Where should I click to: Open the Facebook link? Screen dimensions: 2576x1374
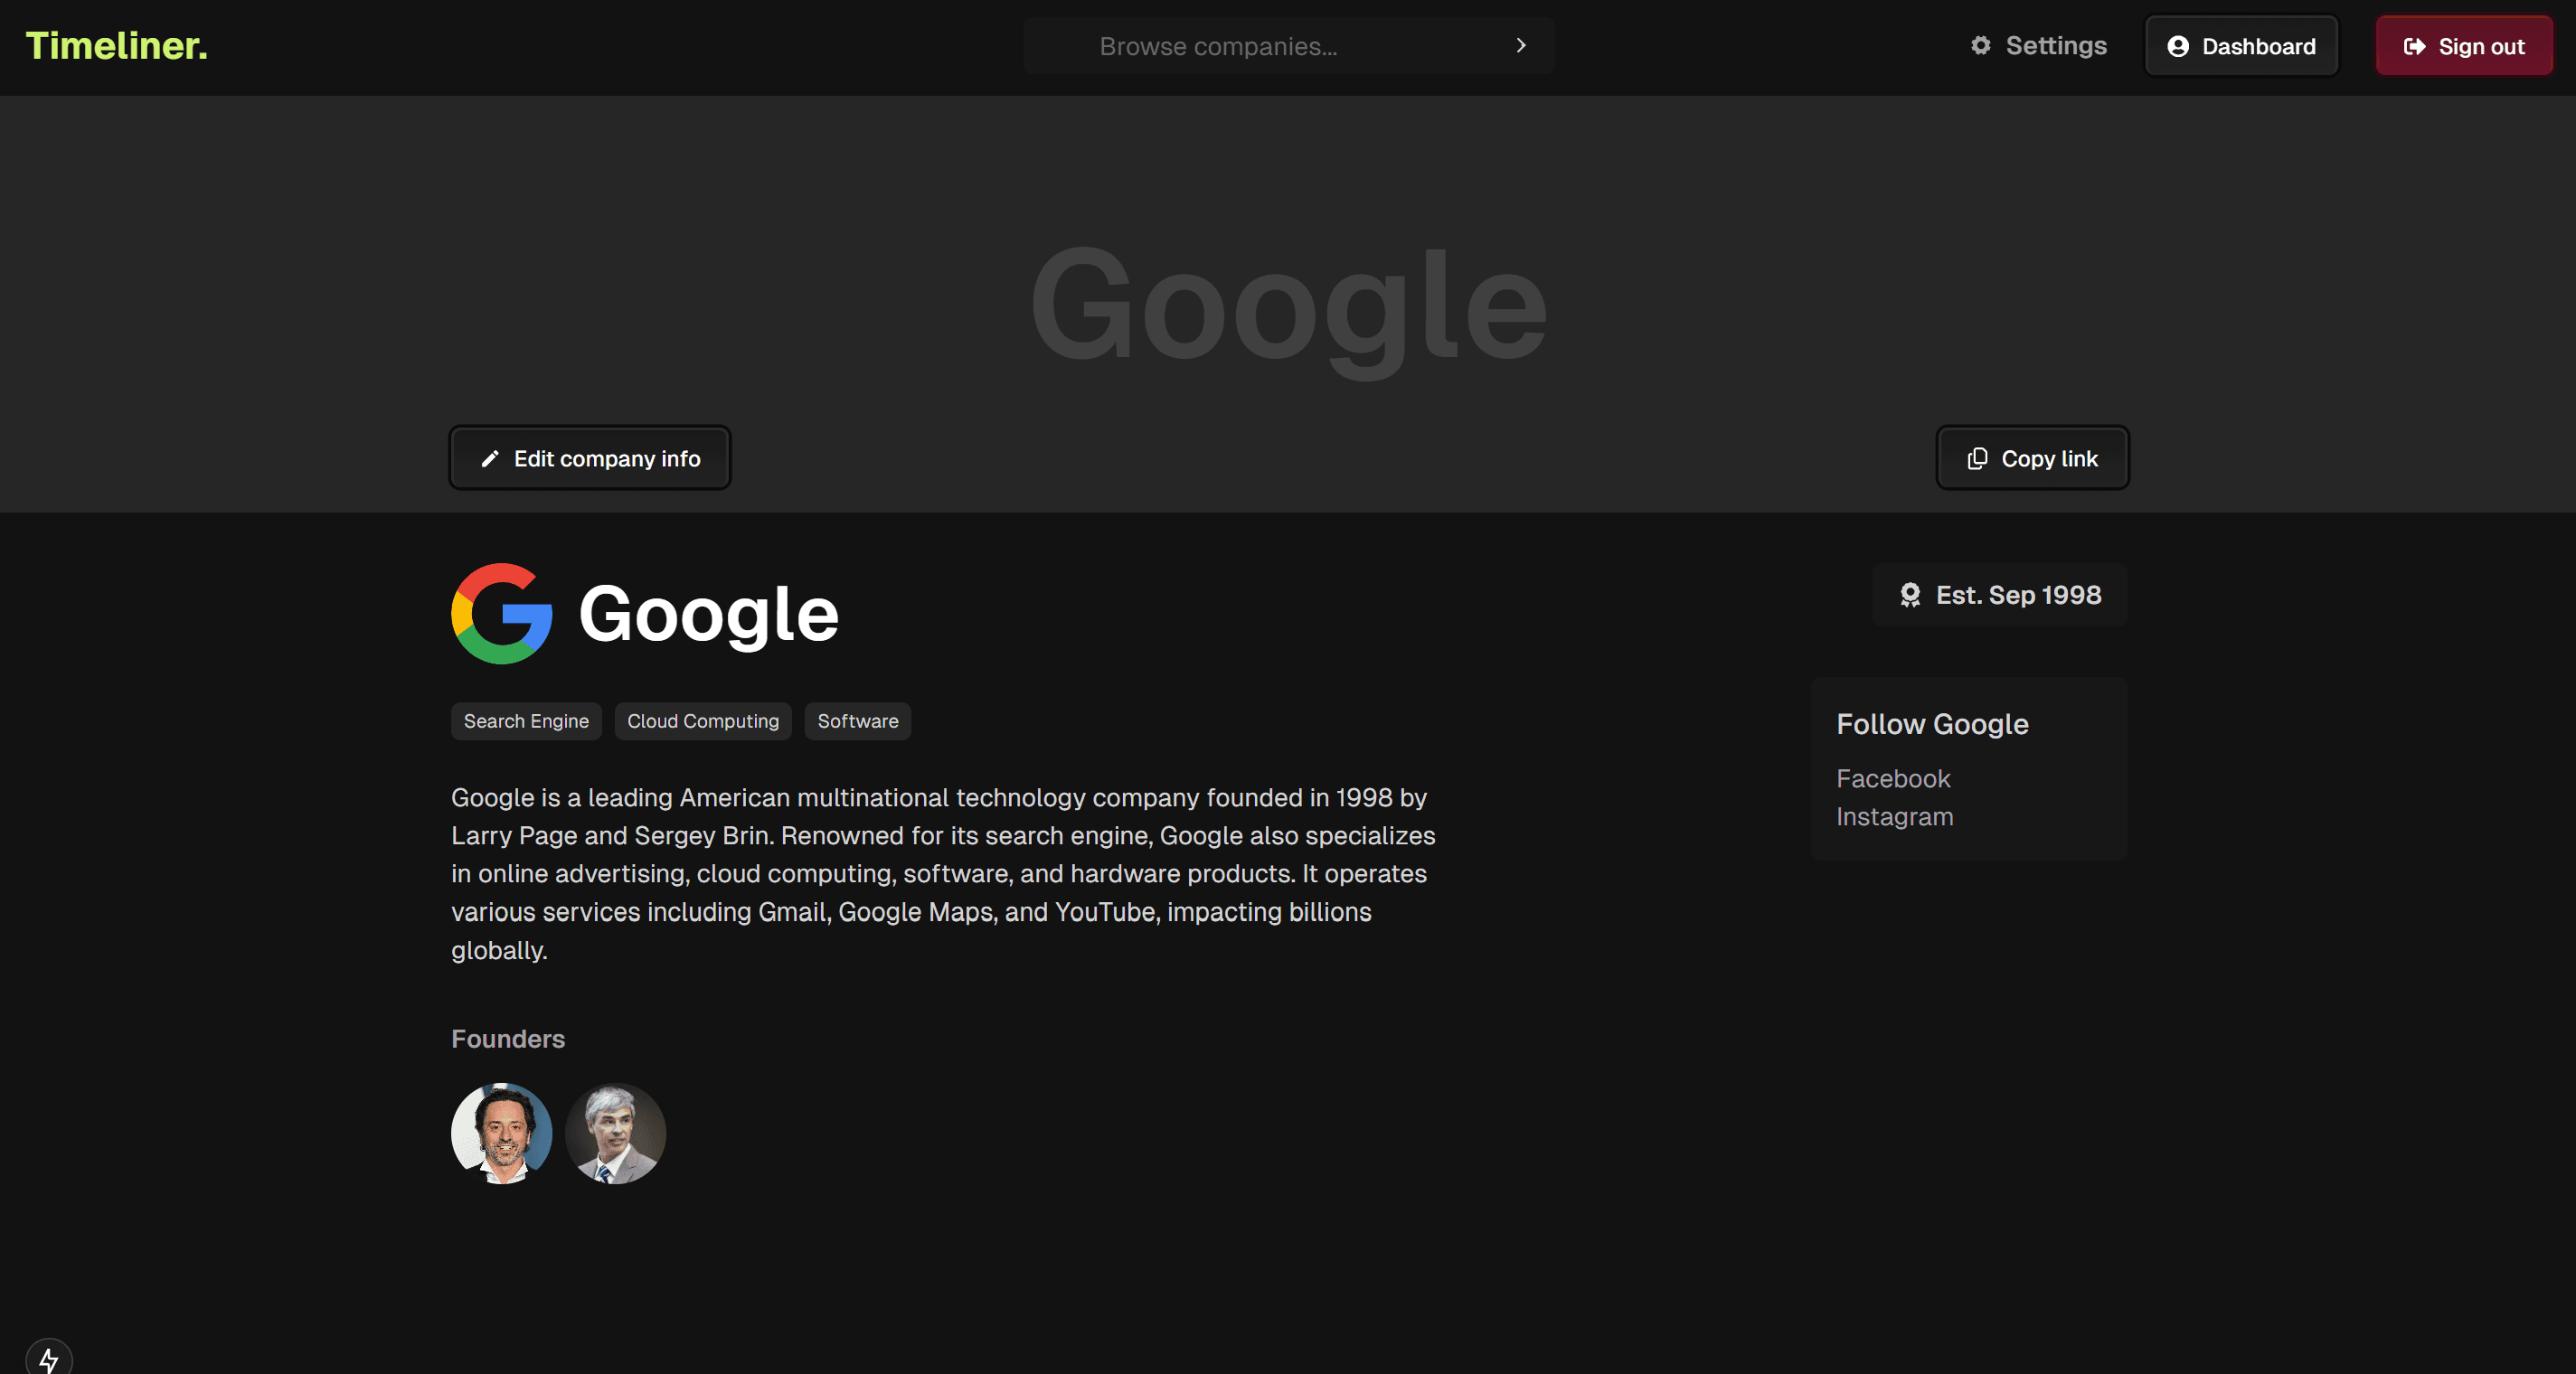pos(1893,779)
